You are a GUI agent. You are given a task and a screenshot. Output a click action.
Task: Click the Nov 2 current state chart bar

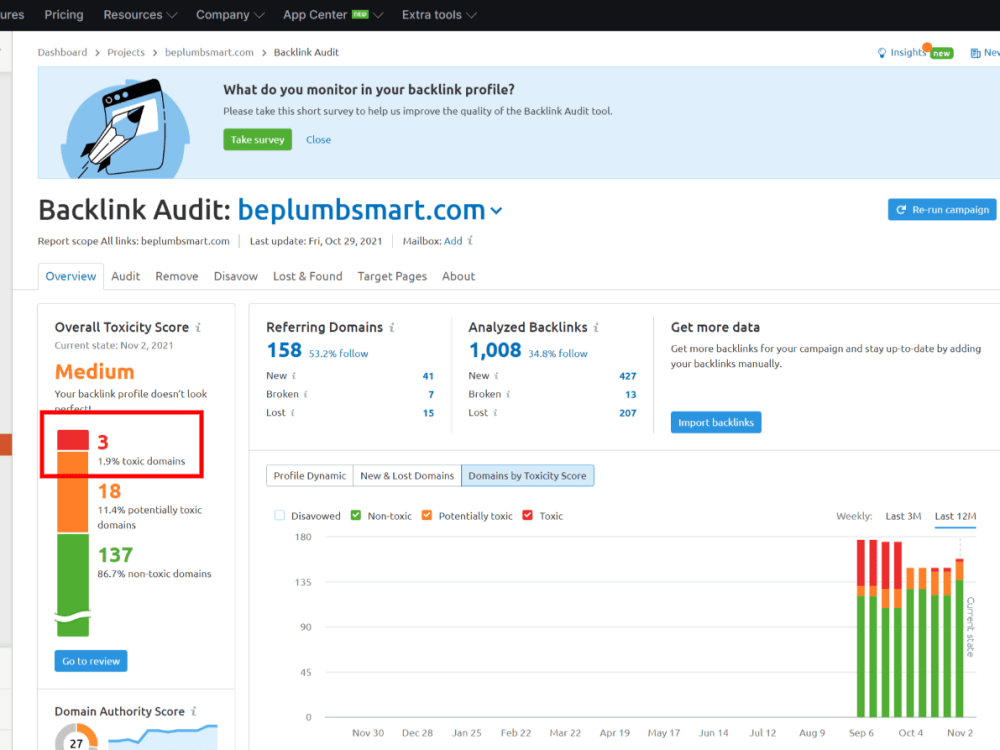pyautogui.click(x=959, y=638)
